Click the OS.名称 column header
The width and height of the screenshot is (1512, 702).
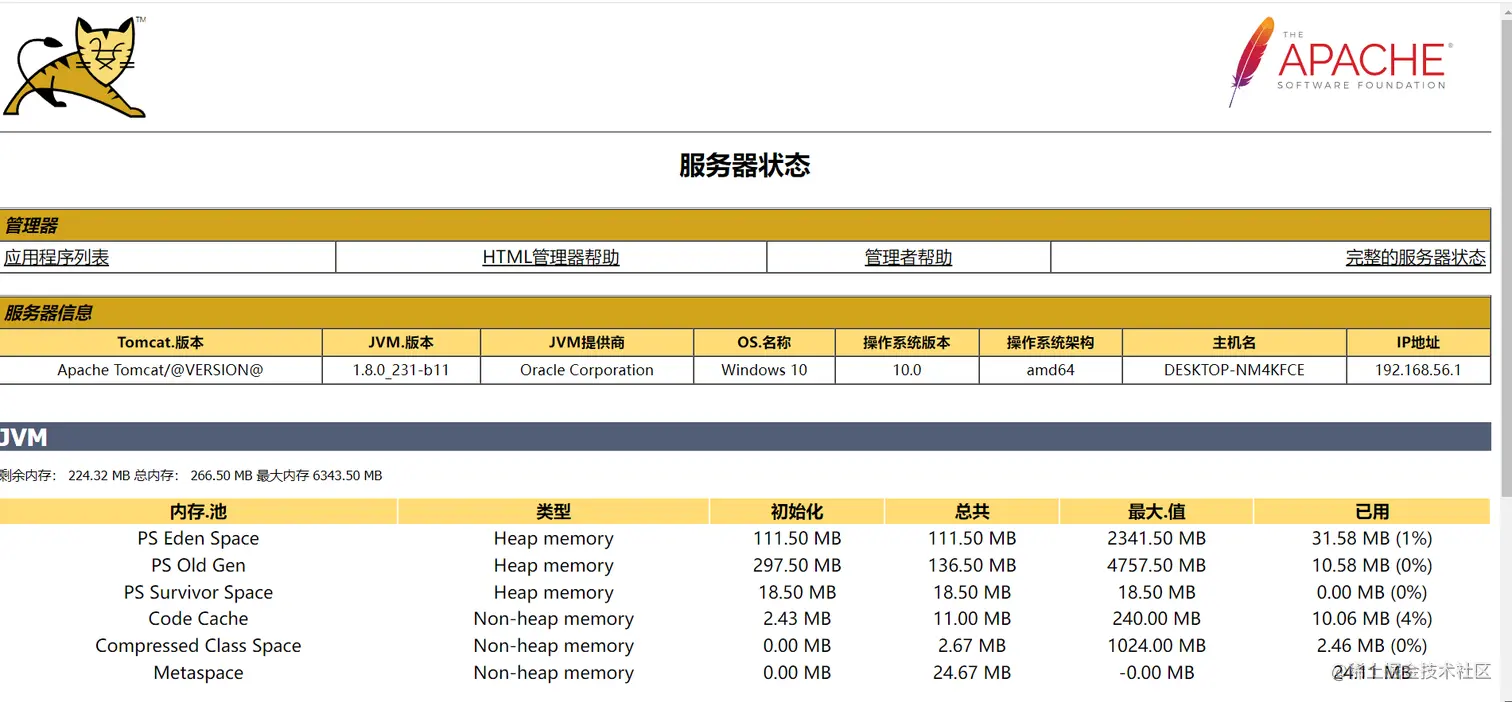pyautogui.click(x=764, y=342)
